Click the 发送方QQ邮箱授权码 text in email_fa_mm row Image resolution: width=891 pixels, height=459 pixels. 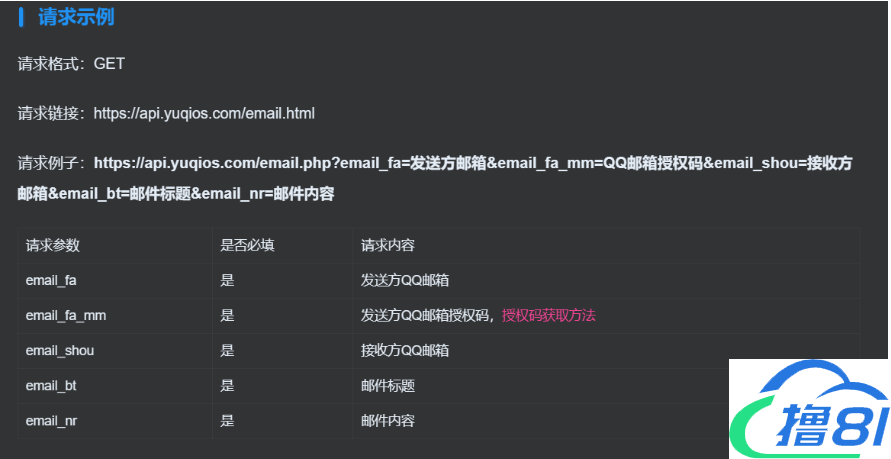pos(426,315)
